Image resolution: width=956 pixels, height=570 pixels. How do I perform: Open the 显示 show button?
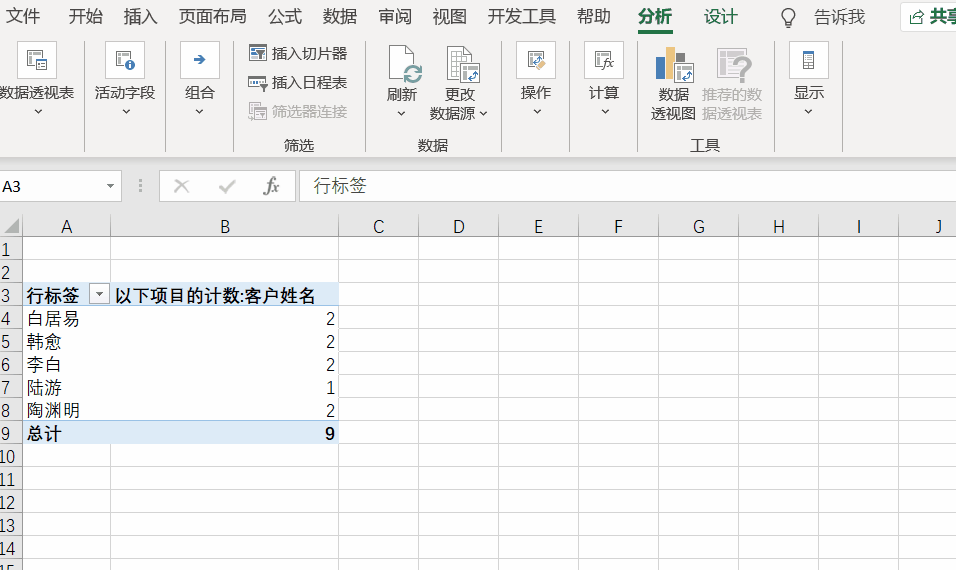809,79
